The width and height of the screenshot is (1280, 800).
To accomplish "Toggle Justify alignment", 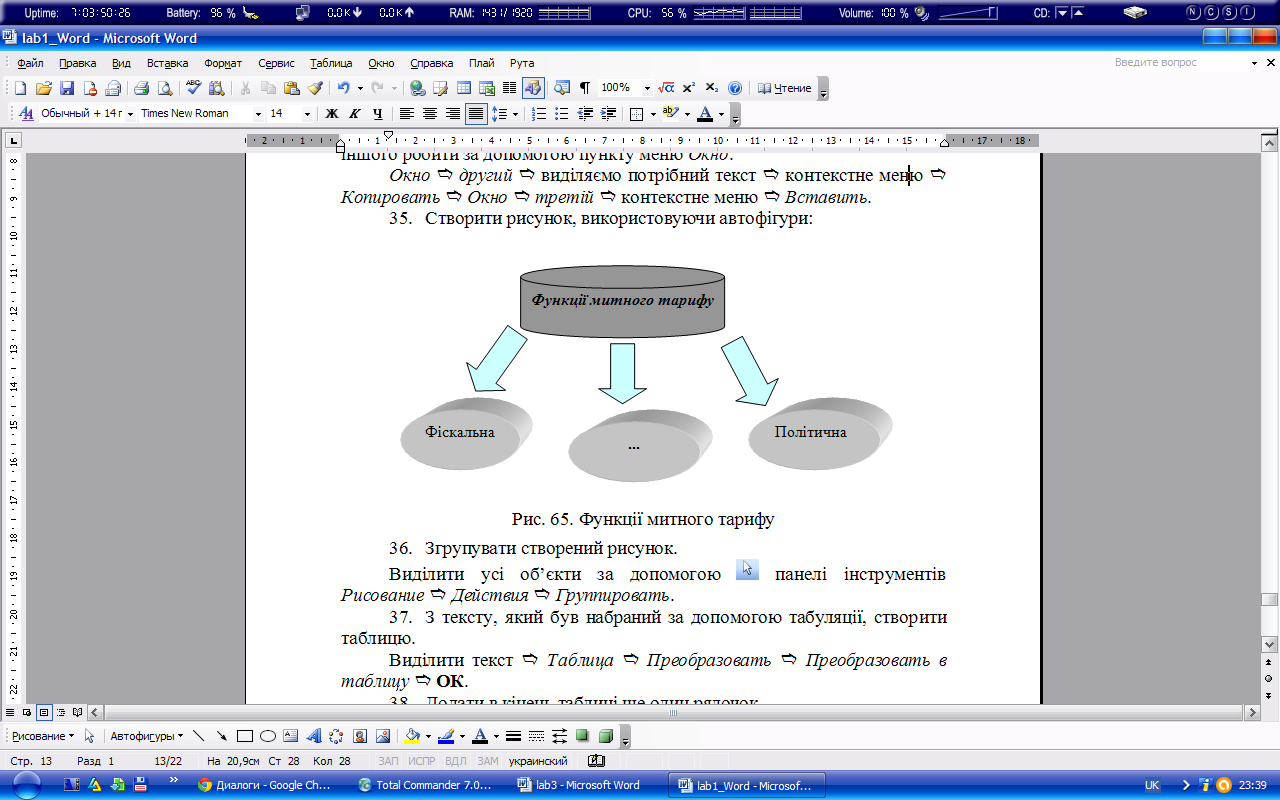I will [x=476, y=114].
